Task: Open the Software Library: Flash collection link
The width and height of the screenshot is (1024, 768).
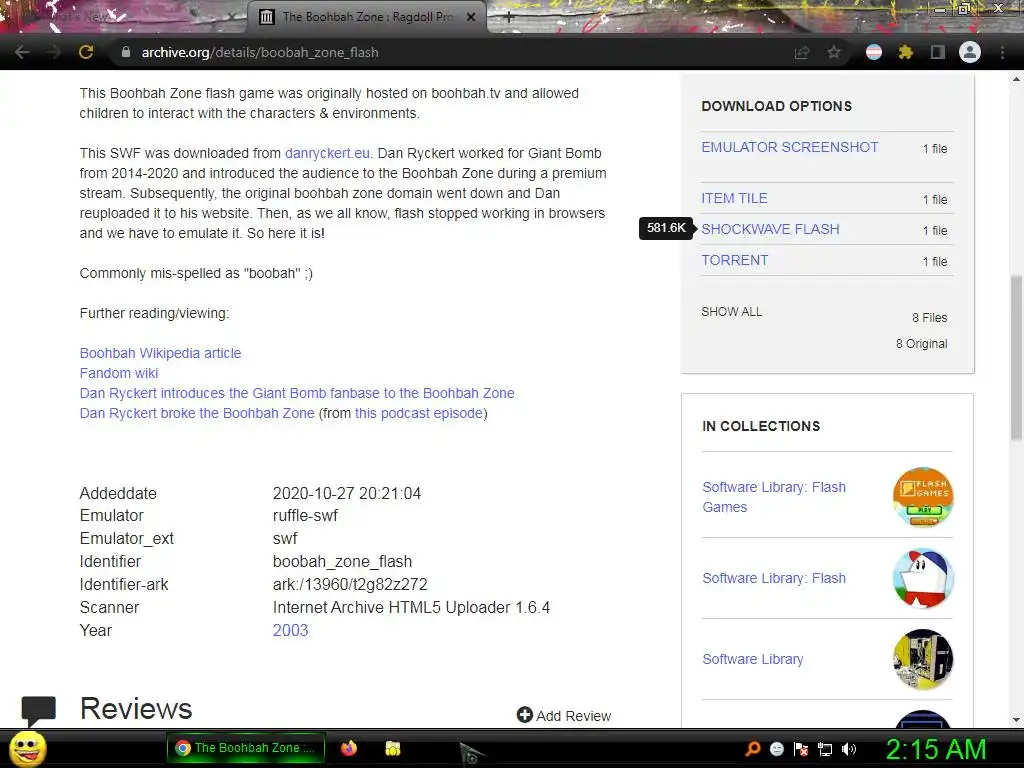Action: (774, 578)
